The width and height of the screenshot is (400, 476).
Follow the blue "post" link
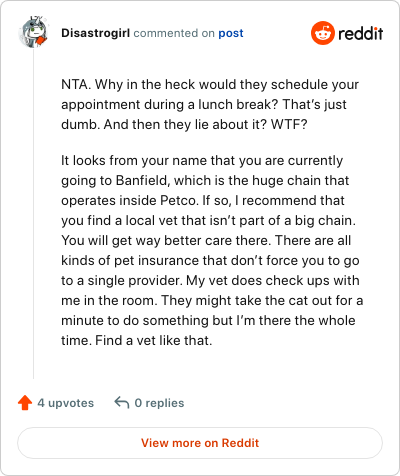pyautogui.click(x=231, y=33)
